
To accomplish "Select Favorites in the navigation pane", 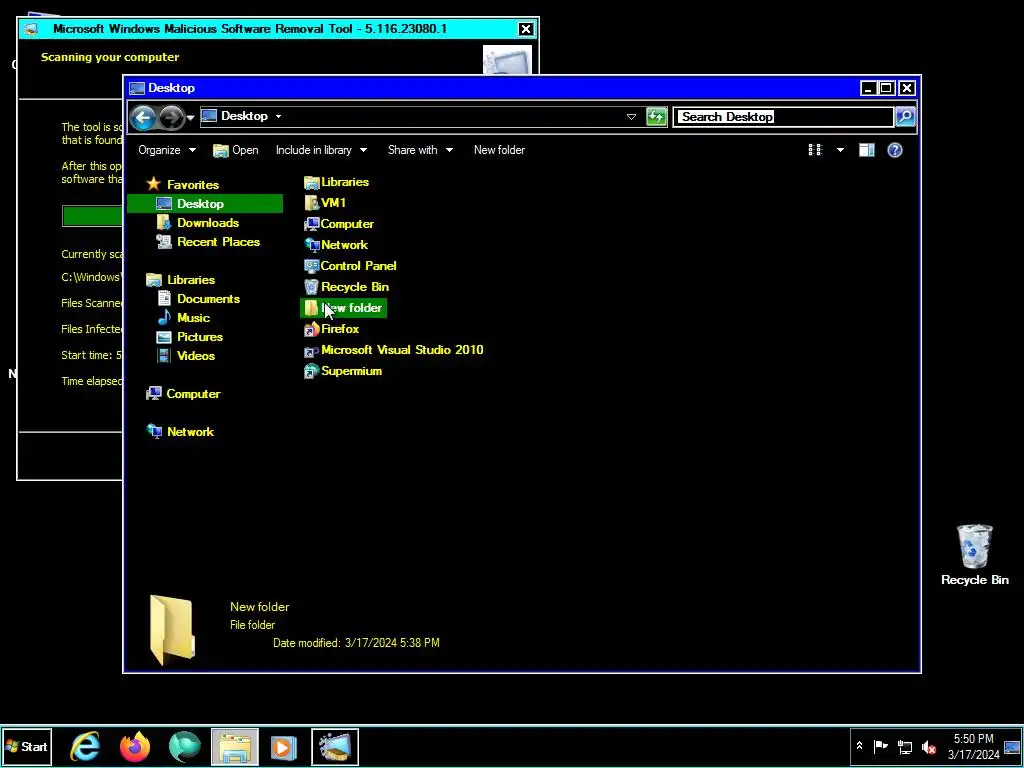I will coord(183,185).
